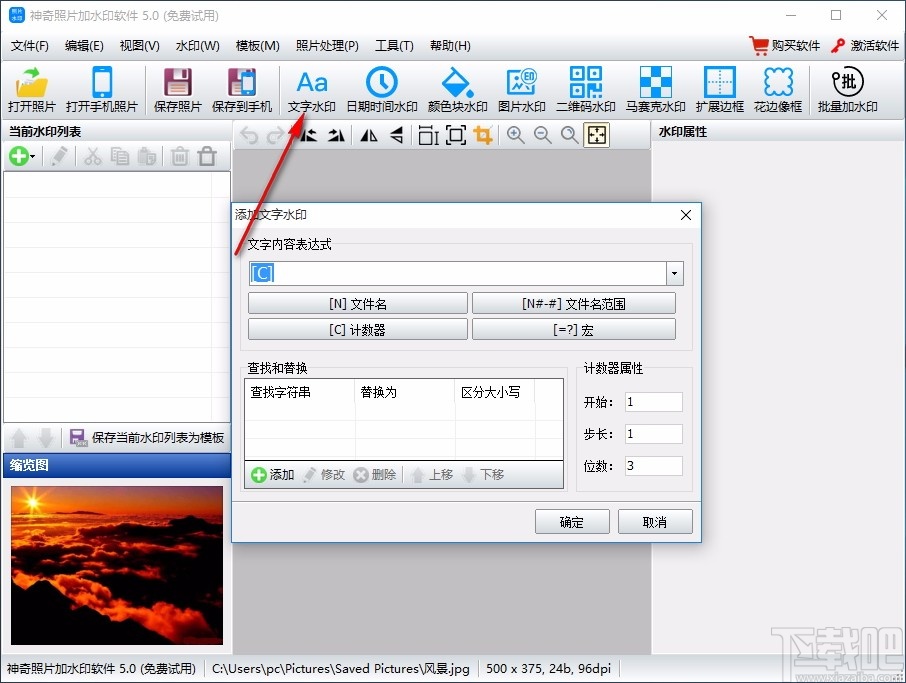Choose the 颜色块水印 paint bucket tool
Image resolution: width=906 pixels, height=683 pixels.
pos(457,90)
